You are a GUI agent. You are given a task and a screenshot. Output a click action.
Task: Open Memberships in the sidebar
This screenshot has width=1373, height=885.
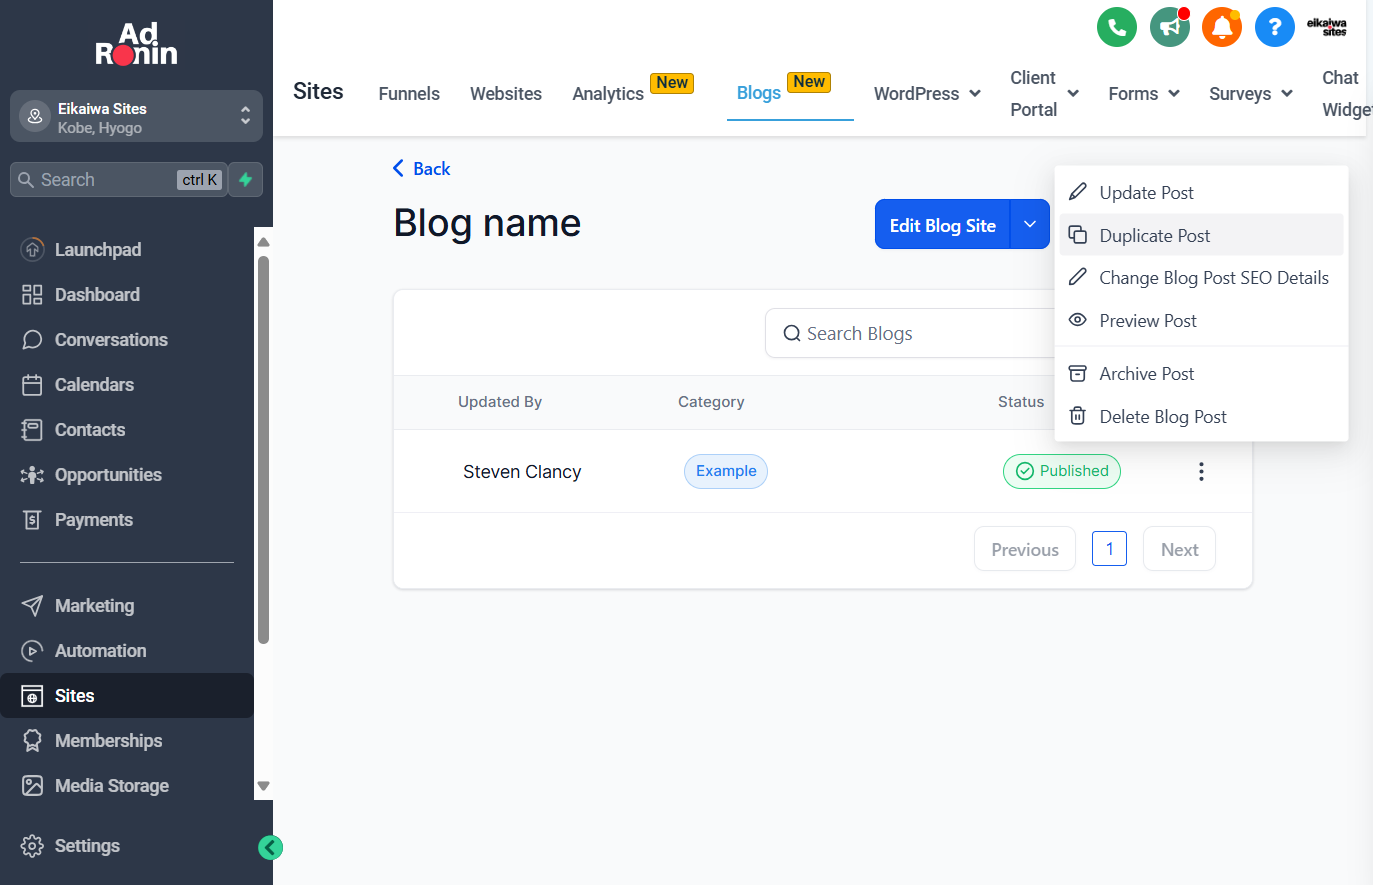point(108,741)
